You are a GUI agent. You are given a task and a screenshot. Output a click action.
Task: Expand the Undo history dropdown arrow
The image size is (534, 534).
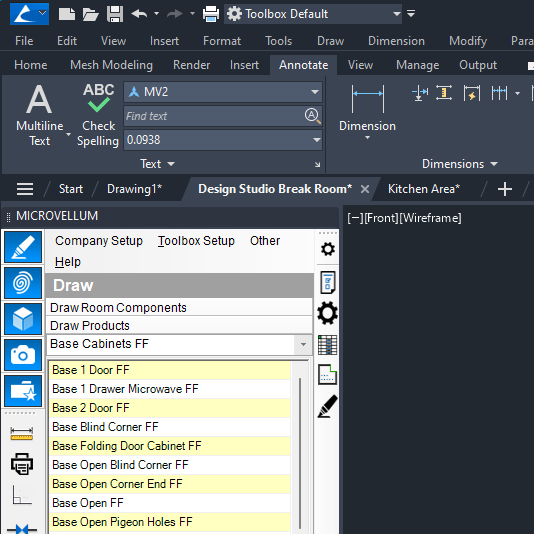click(x=156, y=14)
